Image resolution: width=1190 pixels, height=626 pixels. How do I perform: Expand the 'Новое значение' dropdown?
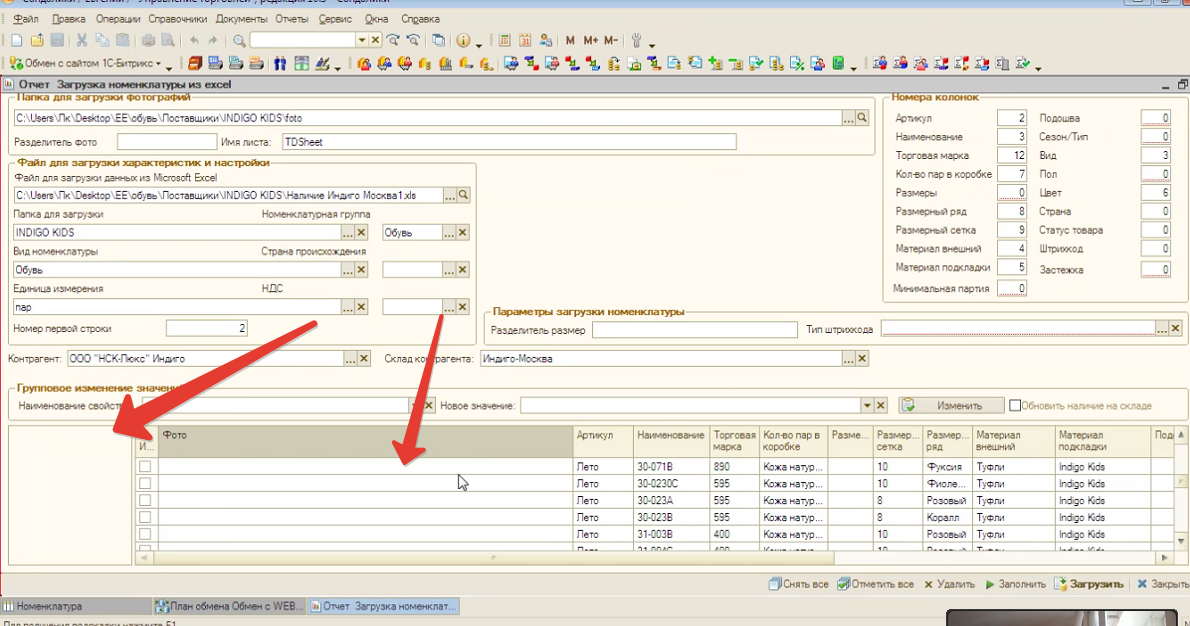866,406
